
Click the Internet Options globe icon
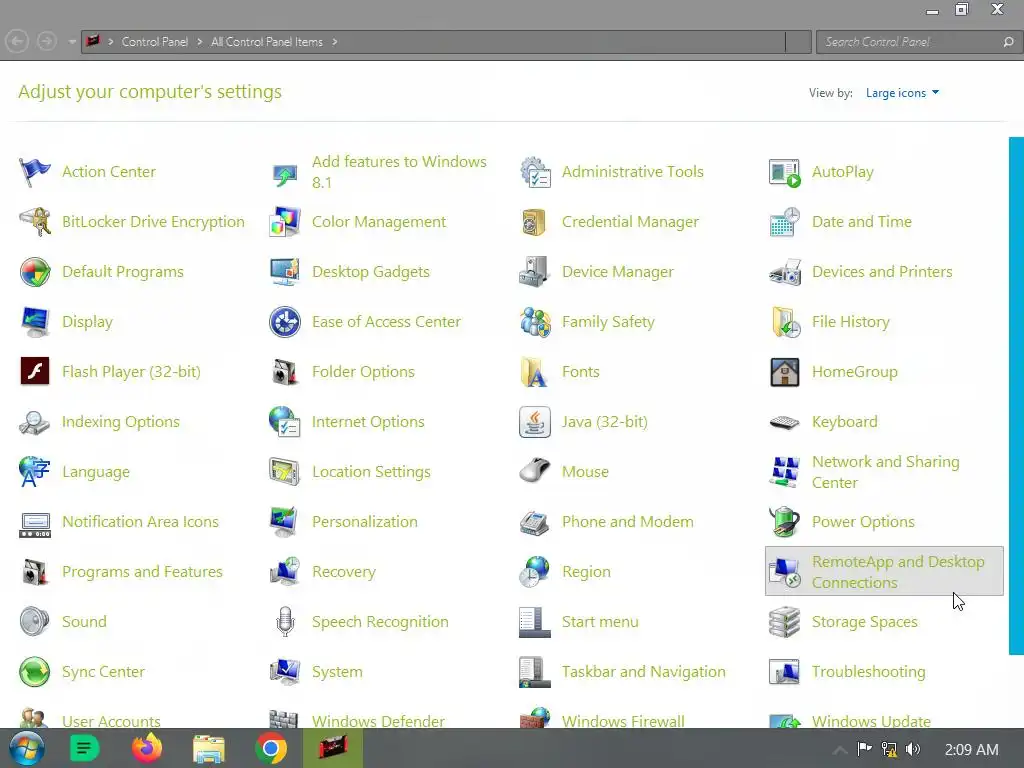(x=285, y=422)
